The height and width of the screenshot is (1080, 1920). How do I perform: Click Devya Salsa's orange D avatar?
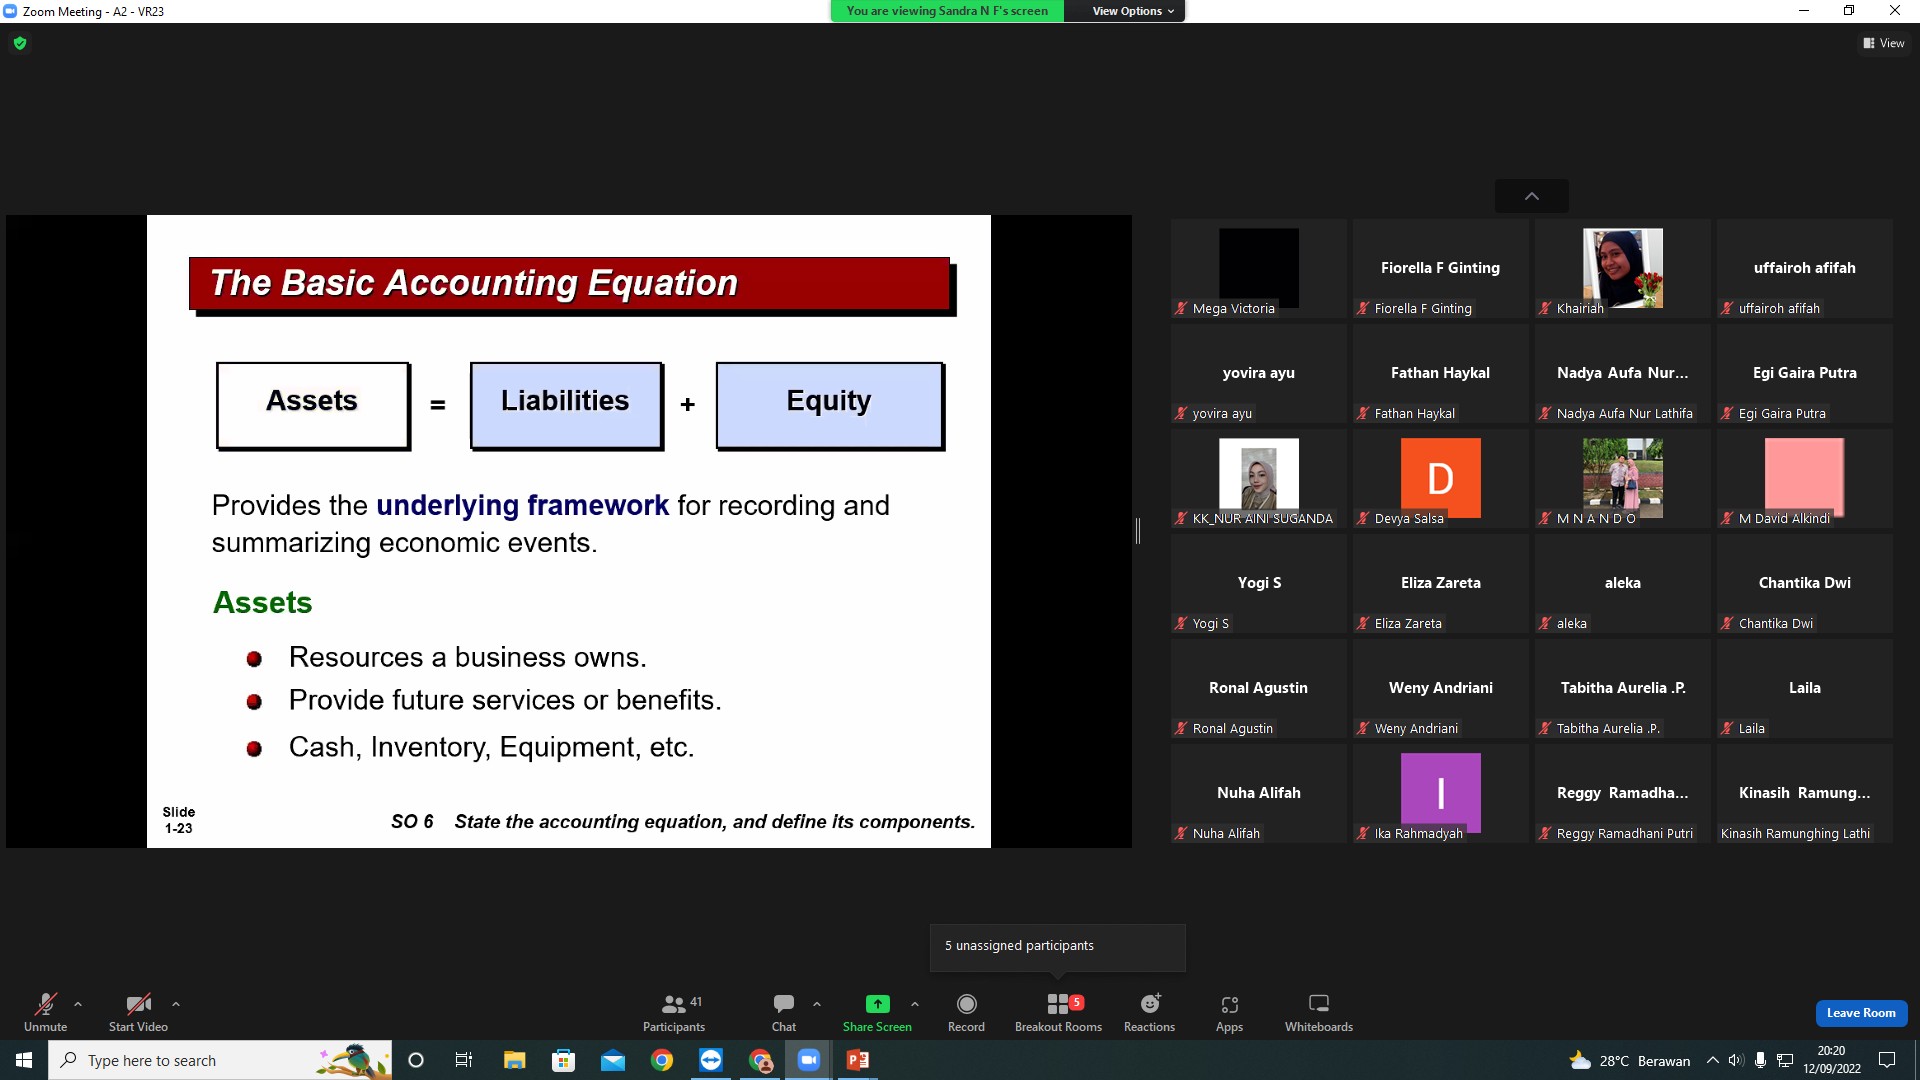click(1440, 478)
